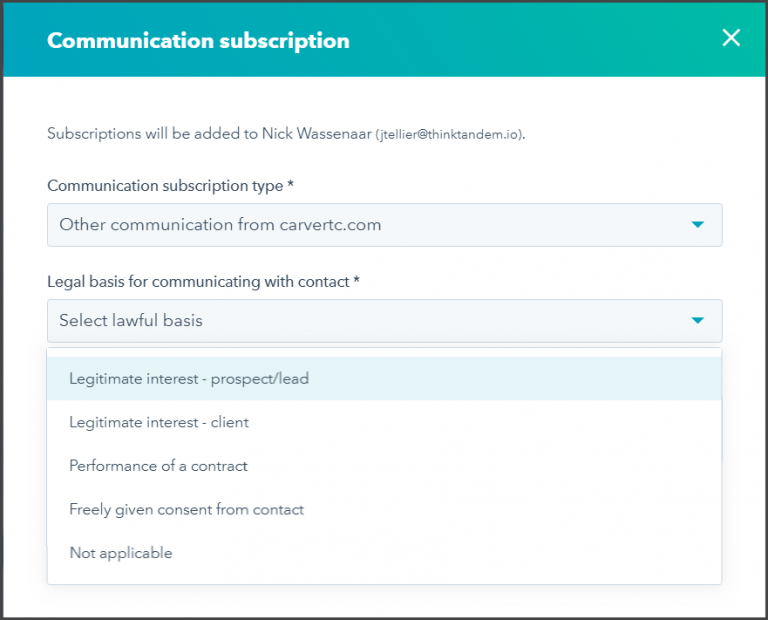
Task: Select Freely given consent from contact
Action: (x=186, y=509)
